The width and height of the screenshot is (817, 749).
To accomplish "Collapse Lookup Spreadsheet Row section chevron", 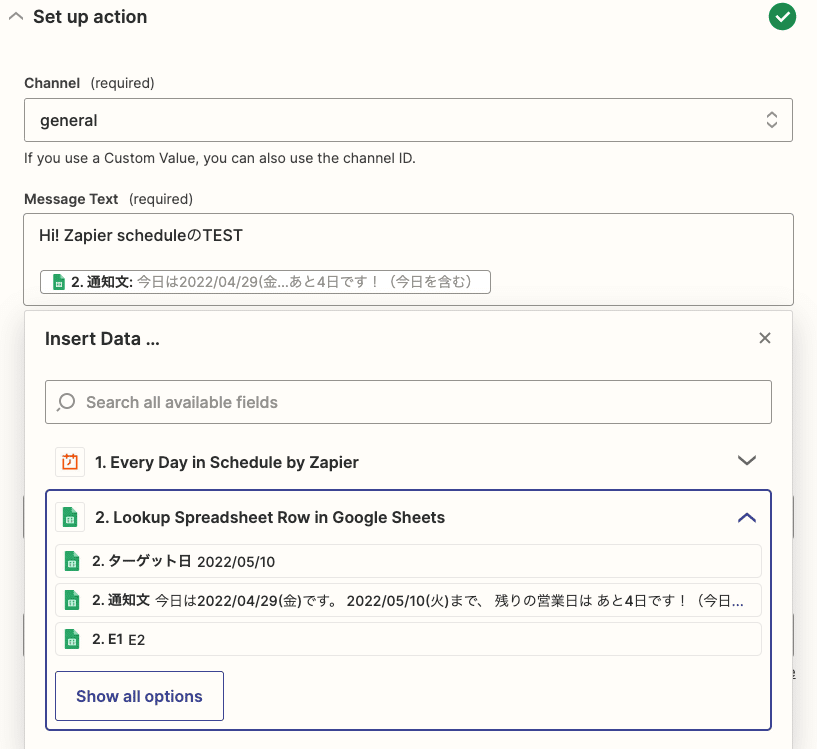I will coord(747,517).
